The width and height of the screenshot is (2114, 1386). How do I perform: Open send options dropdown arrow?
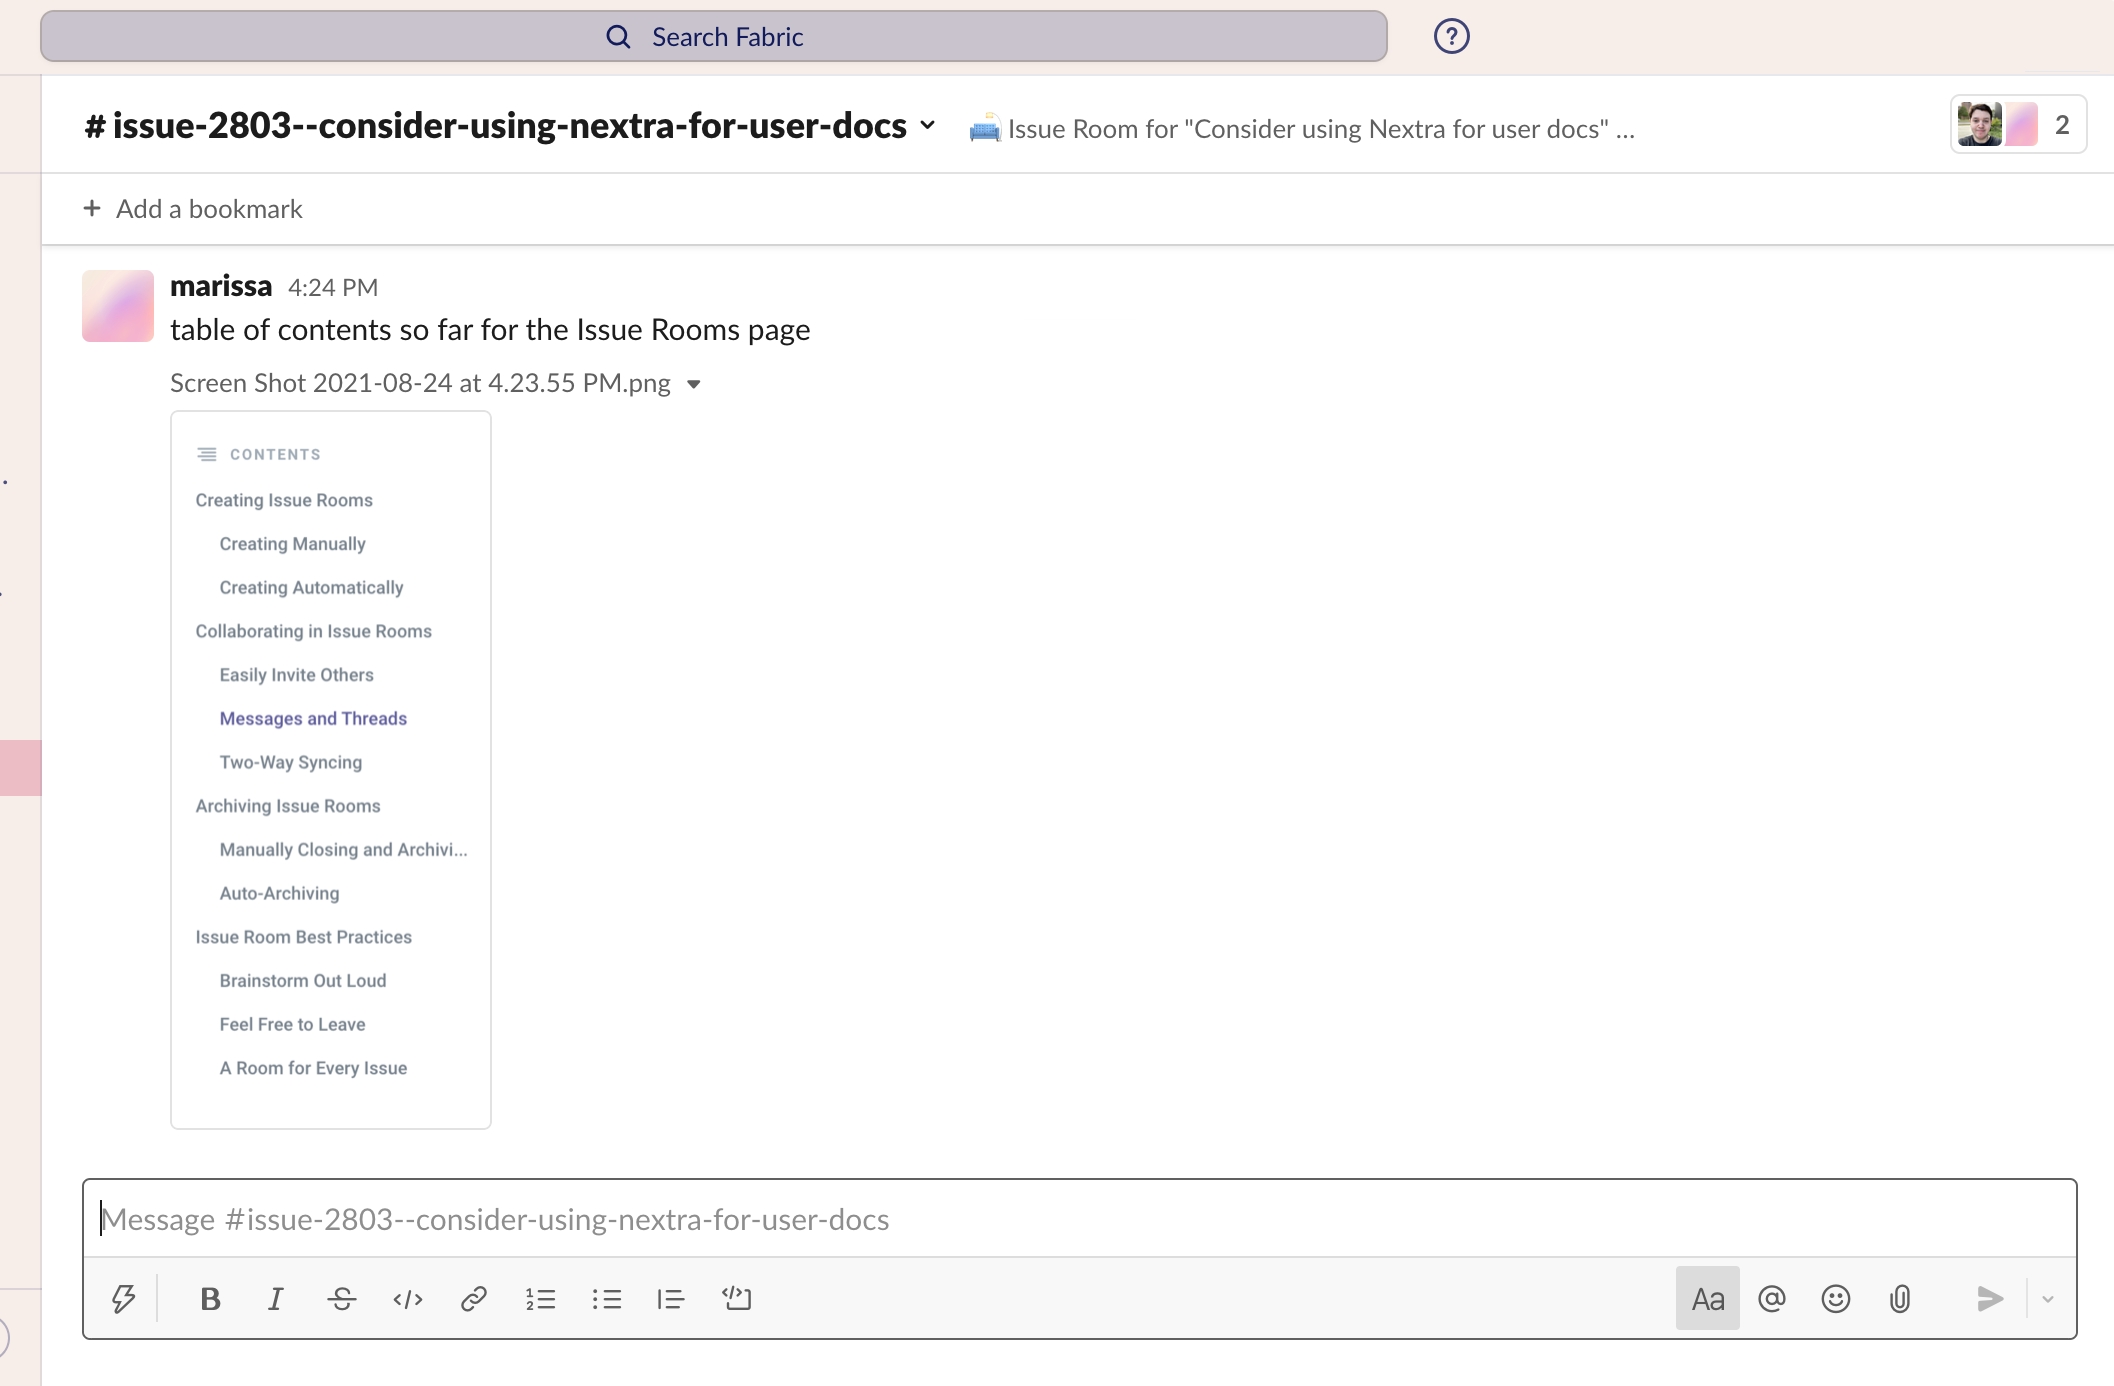click(x=2048, y=1299)
